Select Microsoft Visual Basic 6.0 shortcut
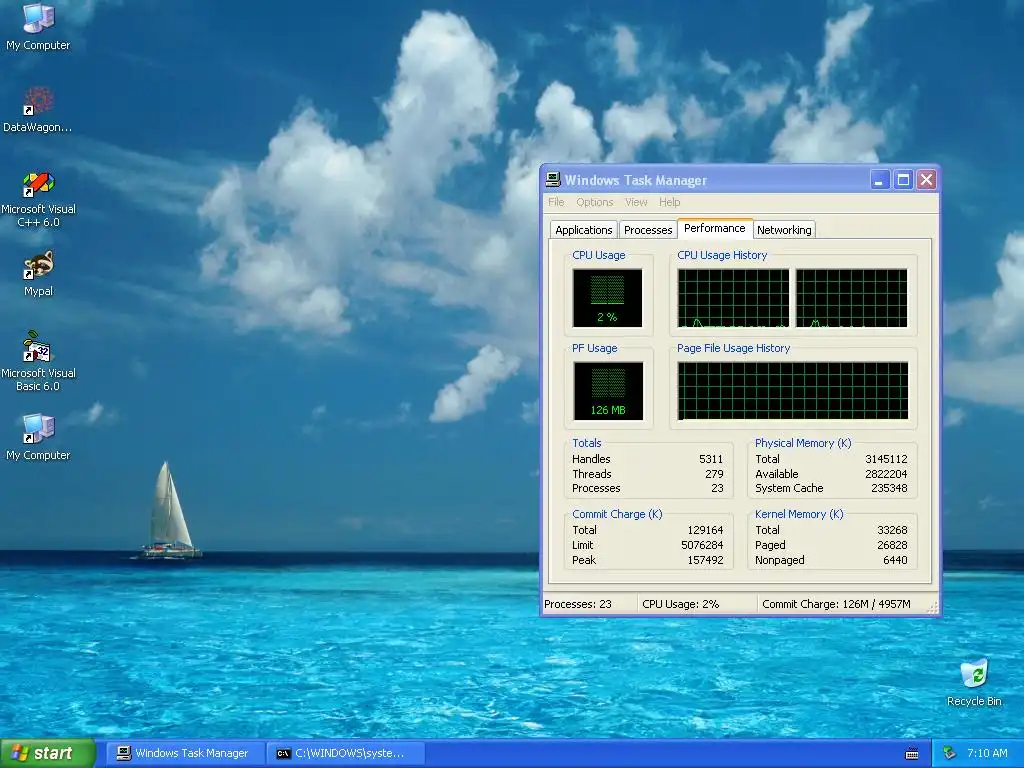The width and height of the screenshot is (1024, 768). point(38,362)
